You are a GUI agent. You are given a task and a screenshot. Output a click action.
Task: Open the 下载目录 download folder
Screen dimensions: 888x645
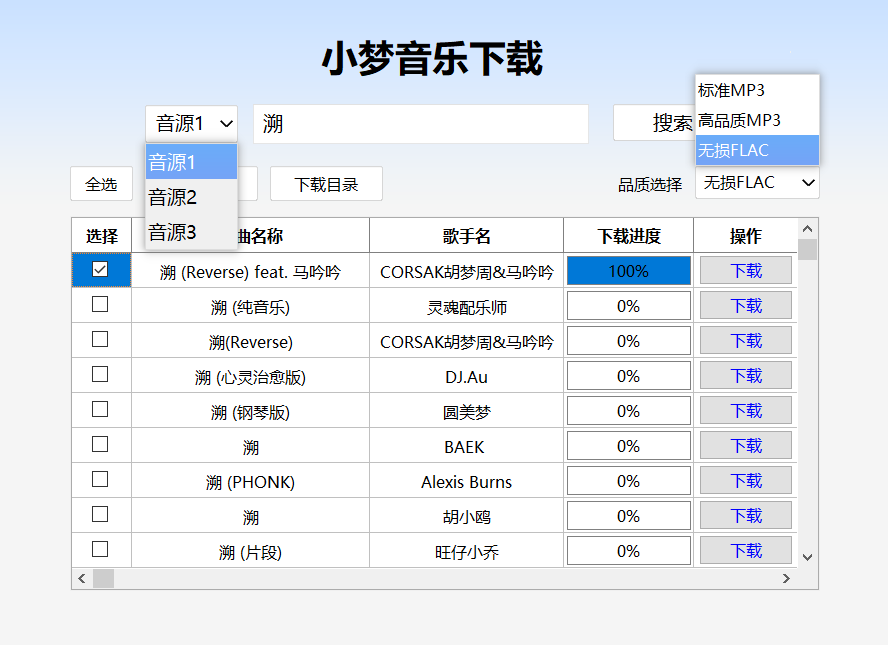click(x=326, y=184)
